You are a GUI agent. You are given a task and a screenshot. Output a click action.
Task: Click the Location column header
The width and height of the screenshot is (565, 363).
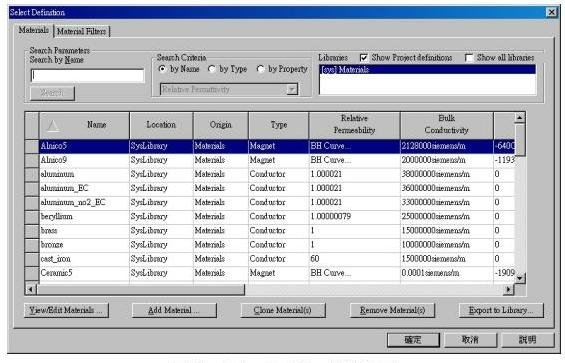[161, 125]
